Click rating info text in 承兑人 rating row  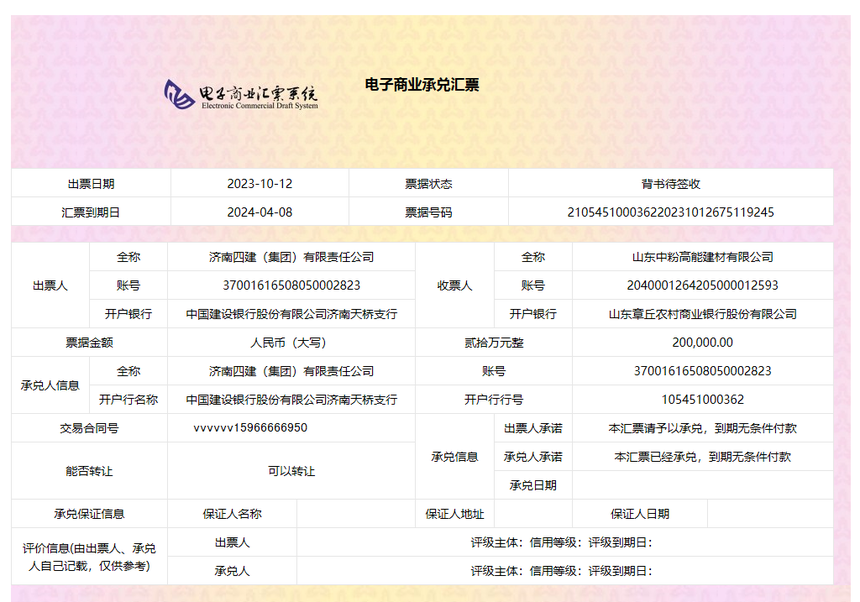click(x=562, y=571)
